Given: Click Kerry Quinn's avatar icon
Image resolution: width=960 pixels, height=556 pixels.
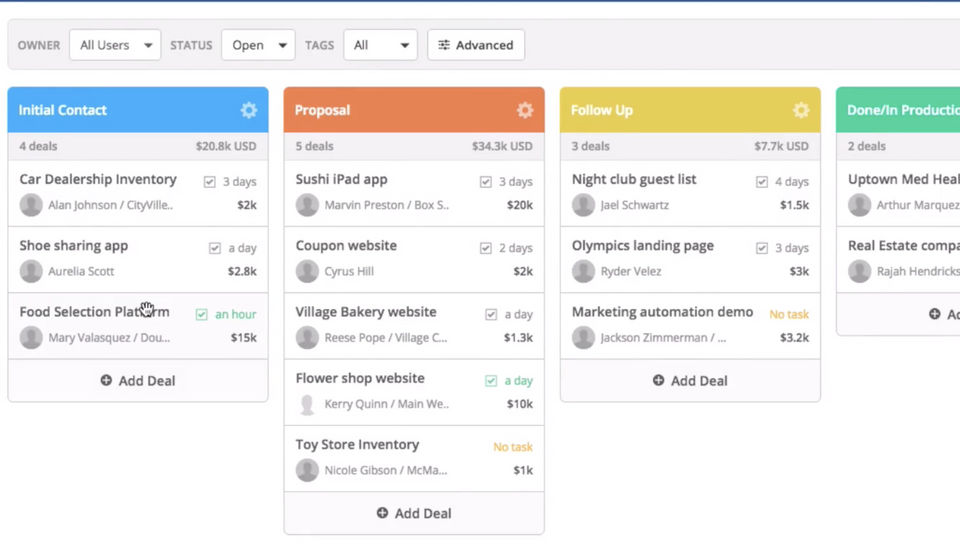Looking at the screenshot, I should click(x=307, y=404).
